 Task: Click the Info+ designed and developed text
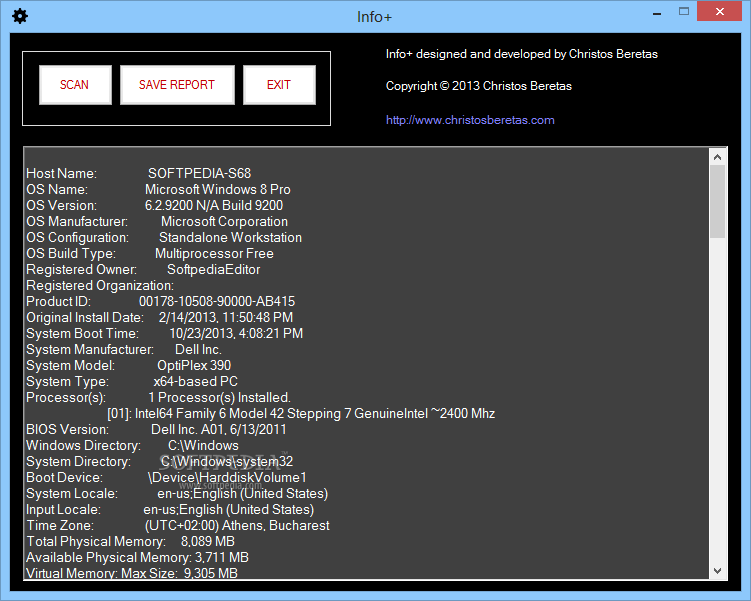click(x=522, y=54)
